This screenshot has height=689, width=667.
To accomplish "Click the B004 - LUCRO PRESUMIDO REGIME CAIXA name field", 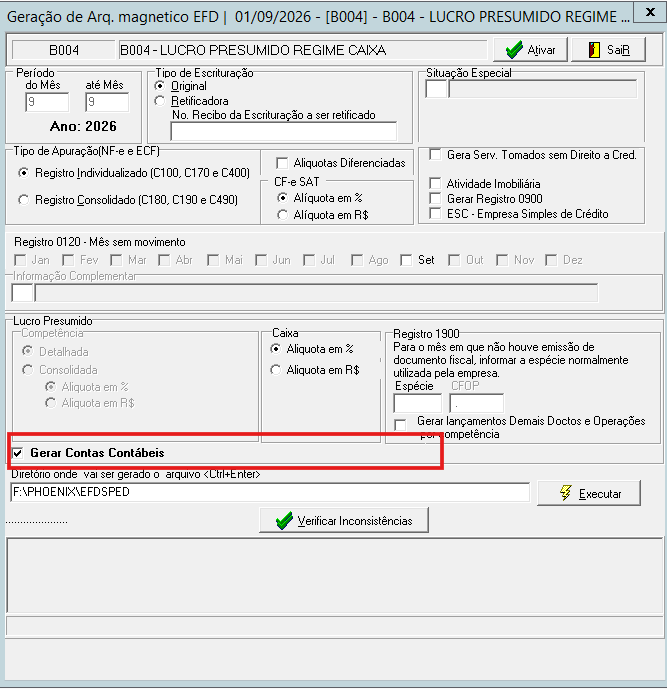I will point(303,50).
